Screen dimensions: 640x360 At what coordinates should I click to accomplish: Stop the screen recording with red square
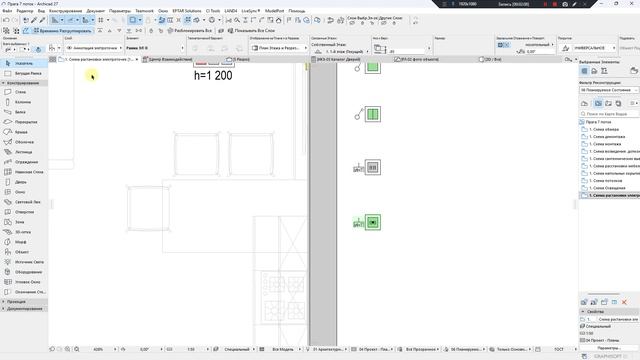[x=554, y=4]
